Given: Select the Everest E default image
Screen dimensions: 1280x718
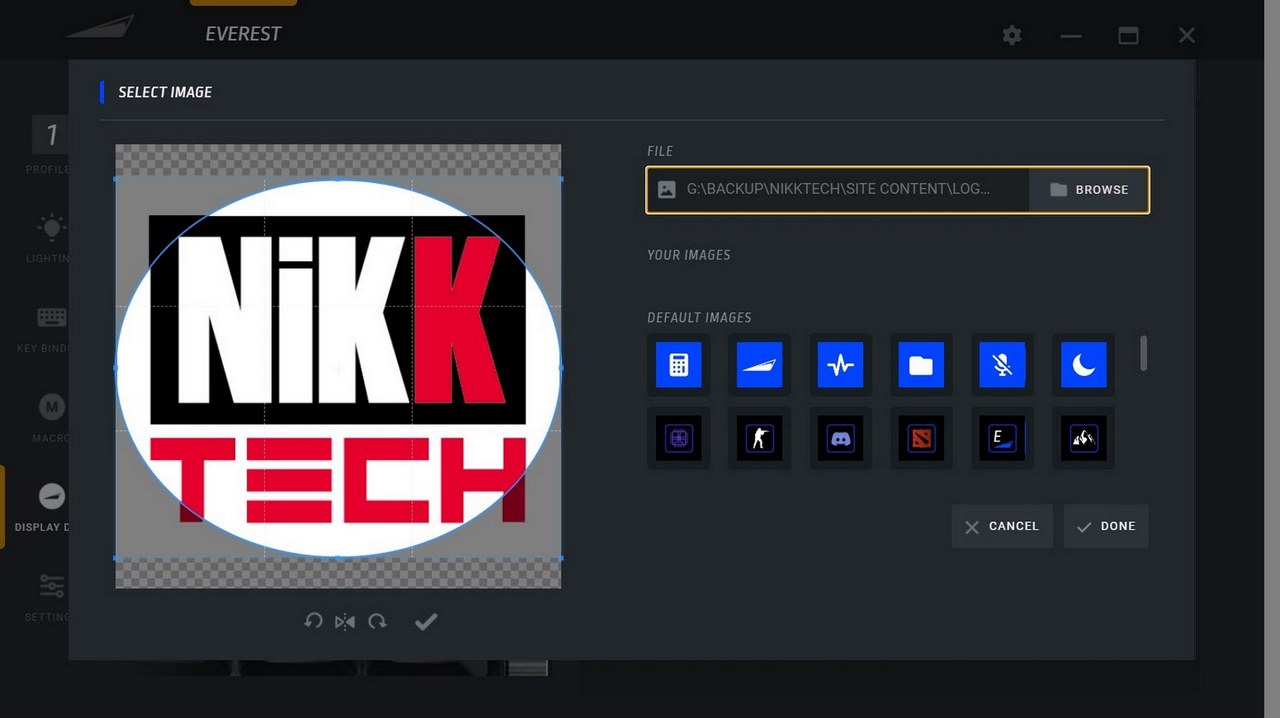Looking at the screenshot, I should [1002, 438].
